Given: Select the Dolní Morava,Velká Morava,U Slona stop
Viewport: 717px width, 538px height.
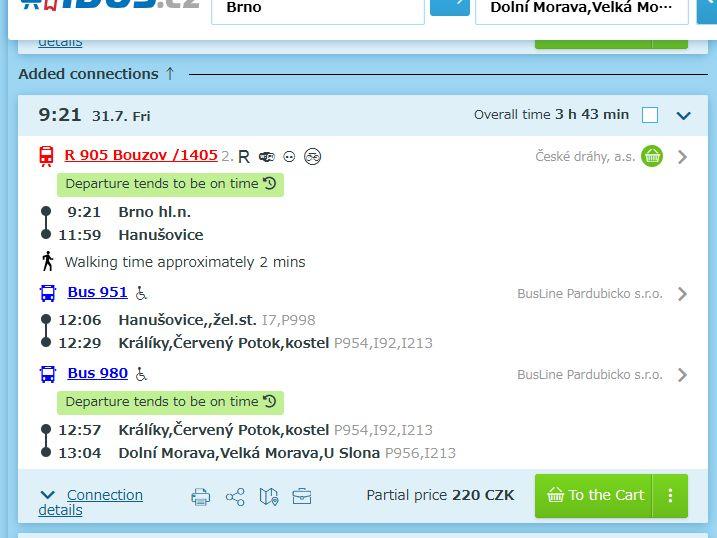Looking at the screenshot, I should (x=249, y=453).
